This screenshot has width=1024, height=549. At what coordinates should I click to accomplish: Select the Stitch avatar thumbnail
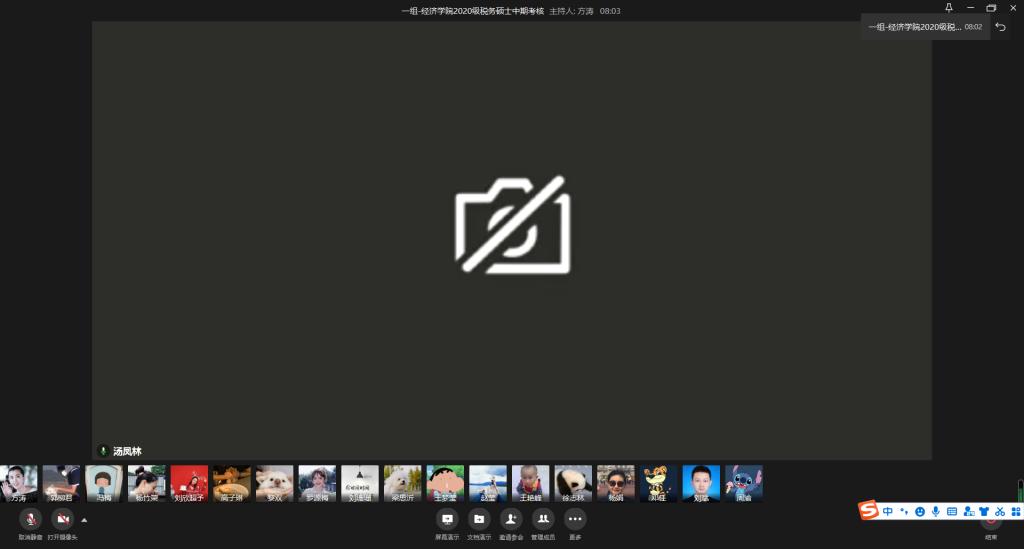point(744,482)
